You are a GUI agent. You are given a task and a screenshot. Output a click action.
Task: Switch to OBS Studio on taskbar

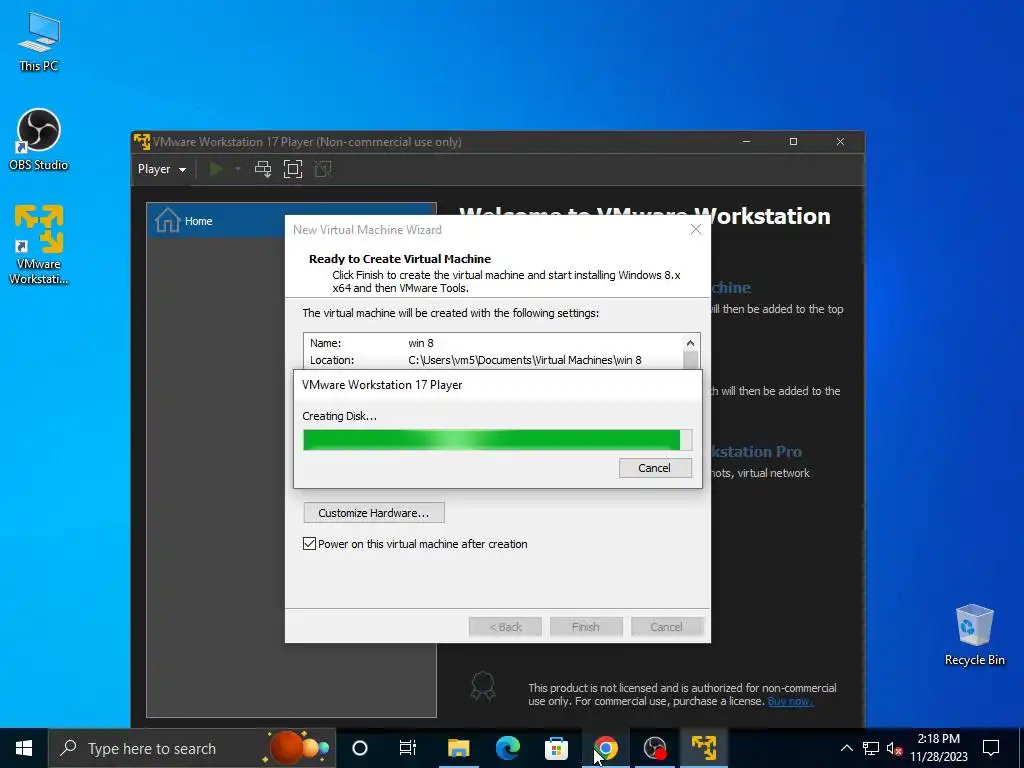click(654, 748)
